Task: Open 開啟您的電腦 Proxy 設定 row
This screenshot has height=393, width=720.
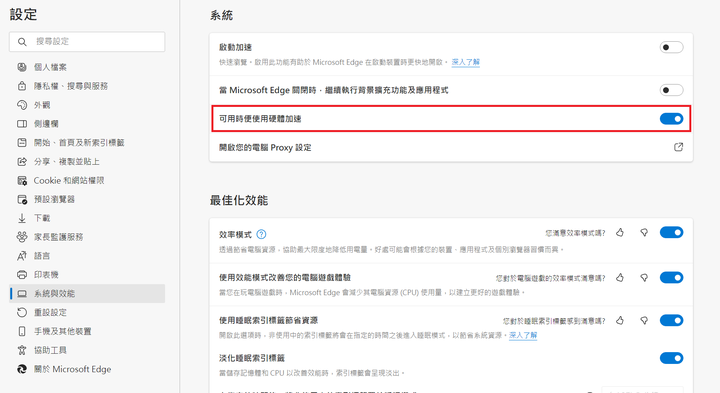Action: click(451, 147)
